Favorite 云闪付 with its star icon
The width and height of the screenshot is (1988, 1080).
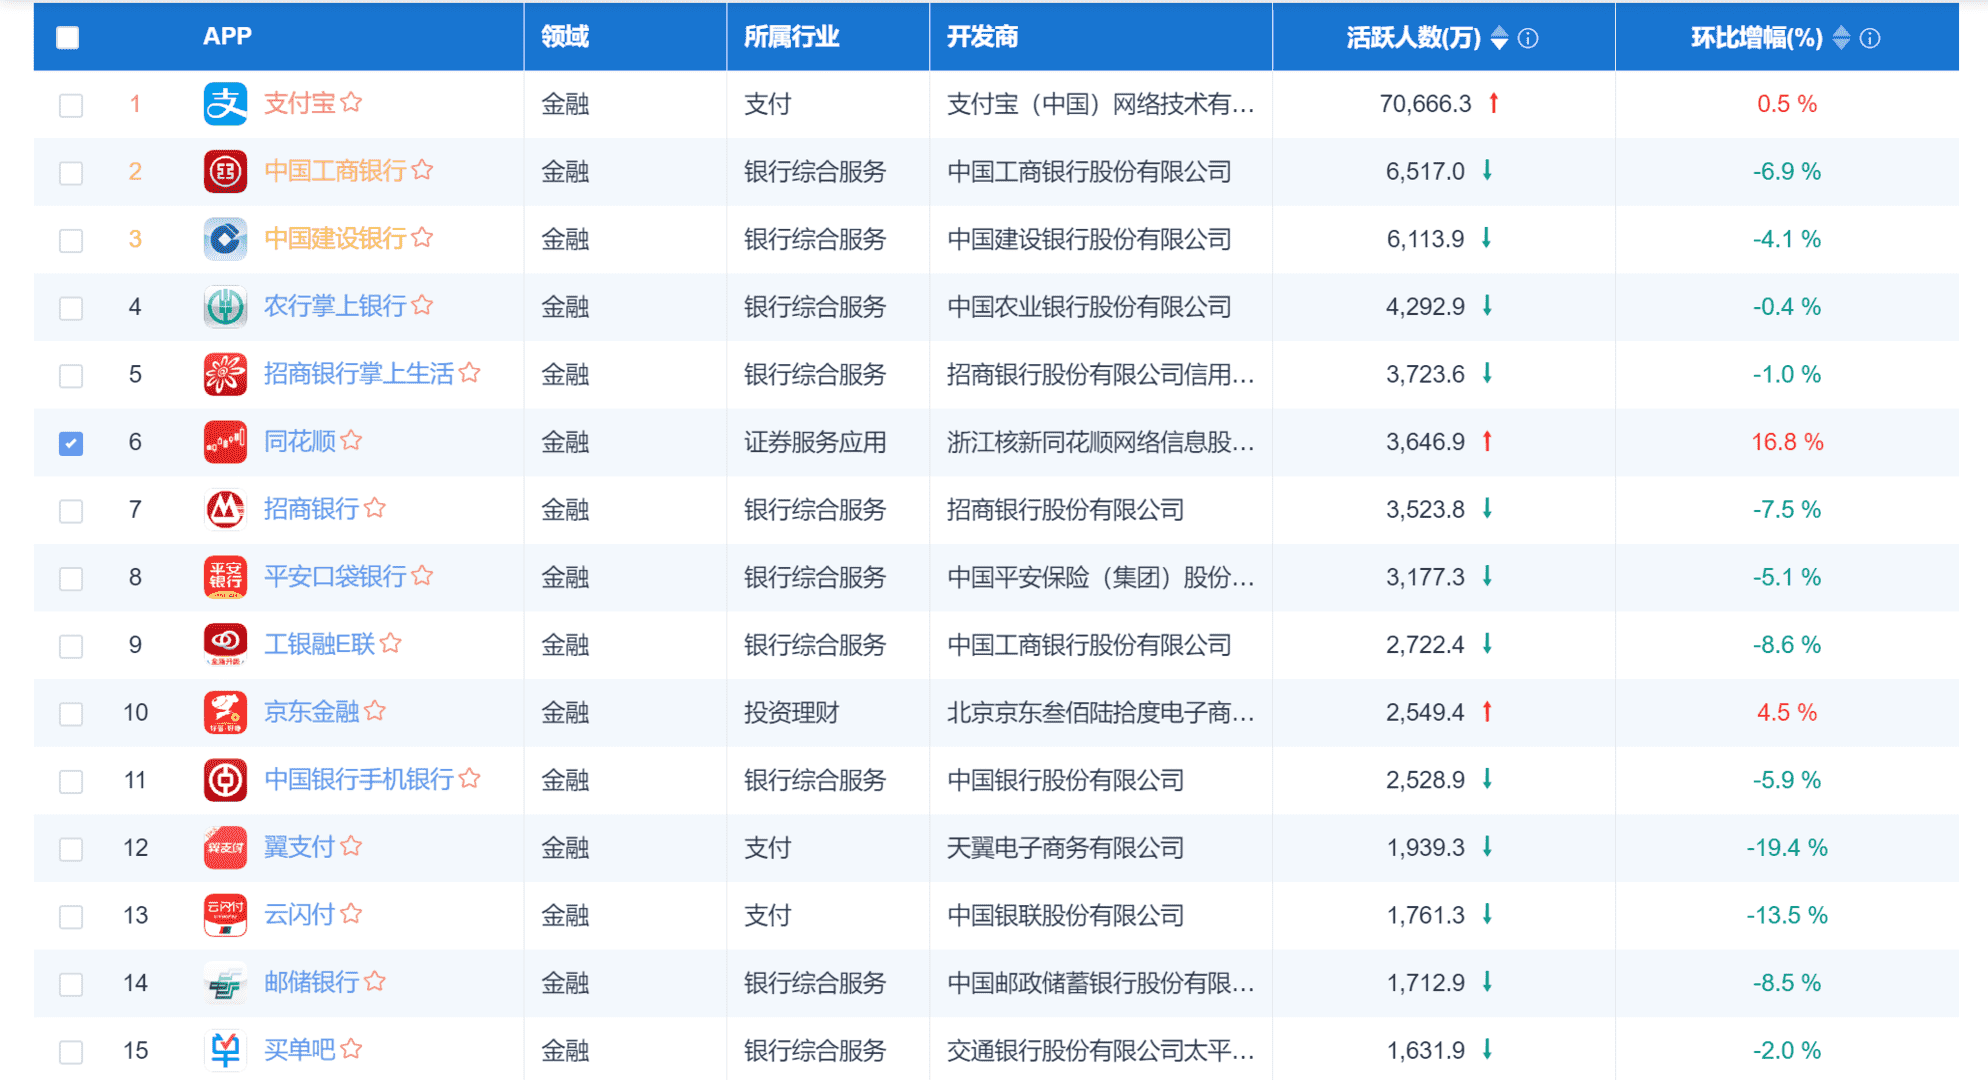tap(351, 914)
